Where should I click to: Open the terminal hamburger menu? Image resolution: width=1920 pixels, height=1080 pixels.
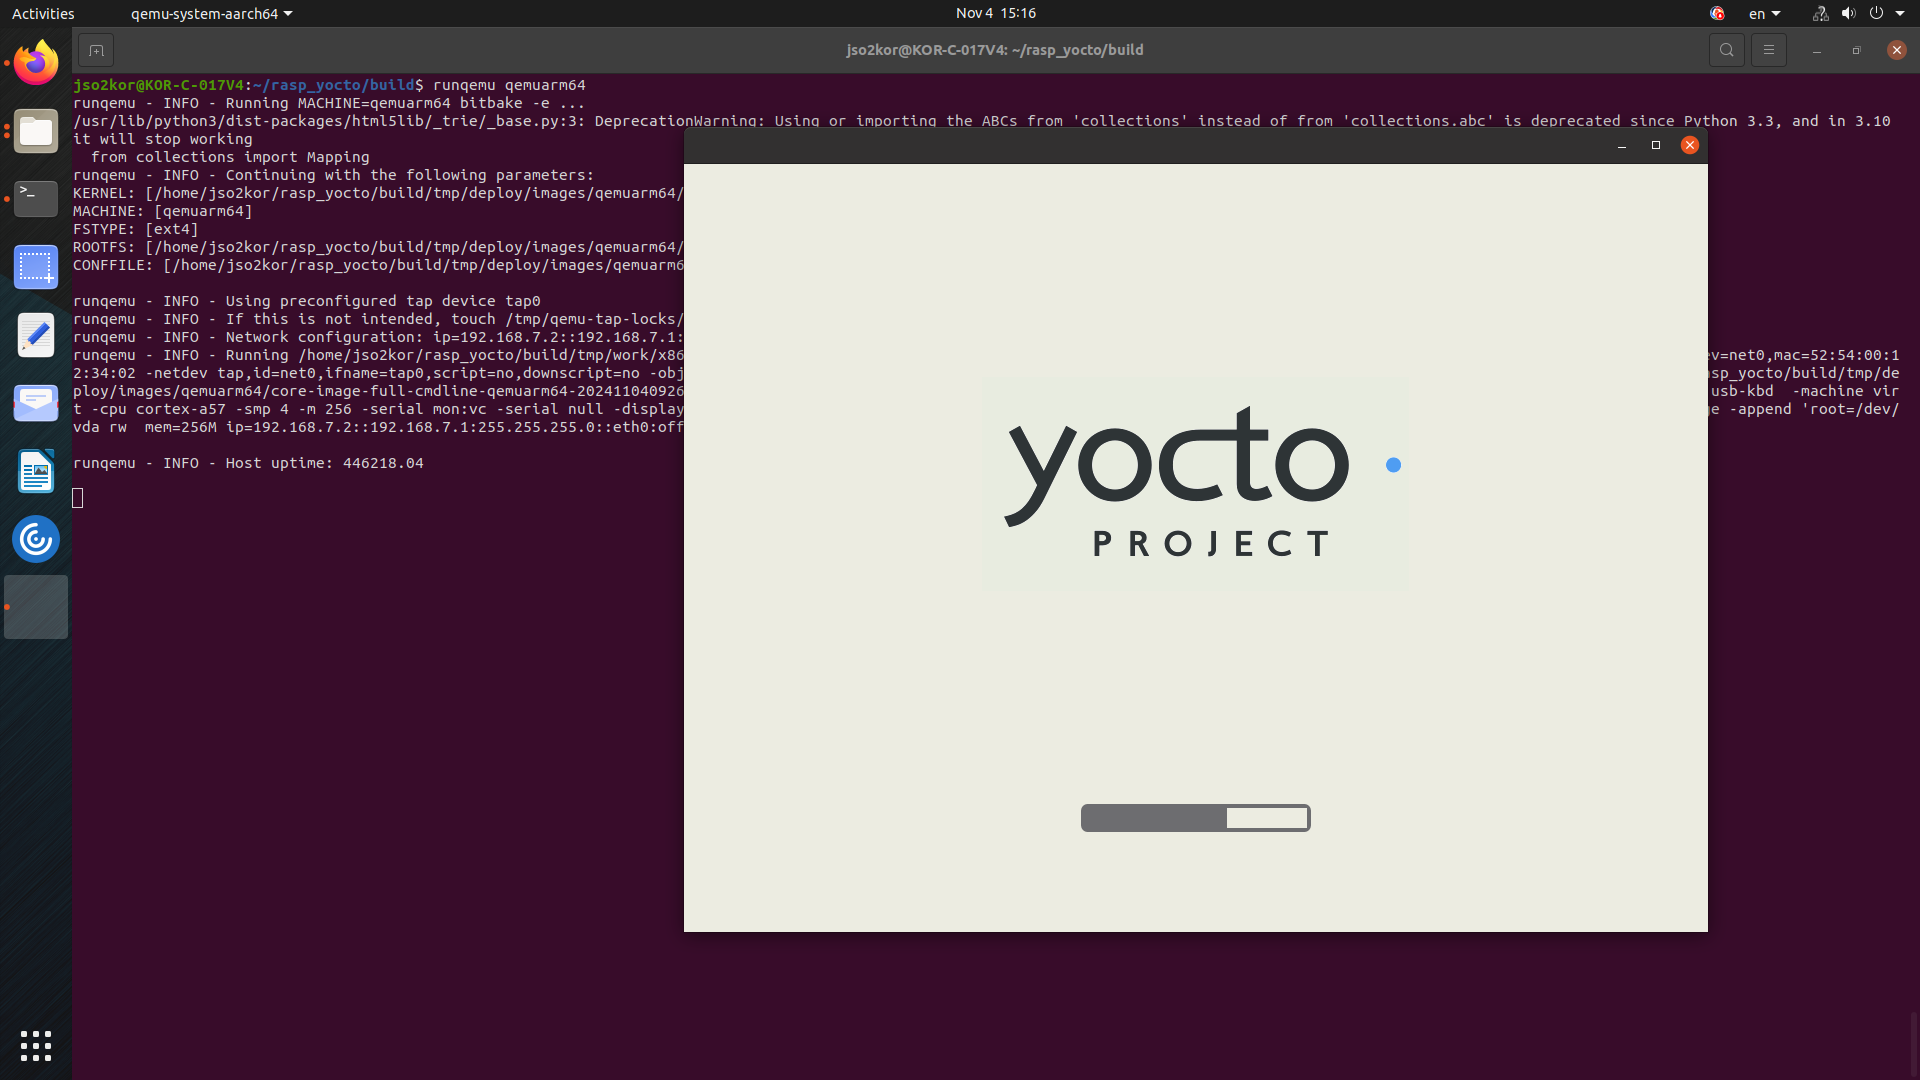1768,50
